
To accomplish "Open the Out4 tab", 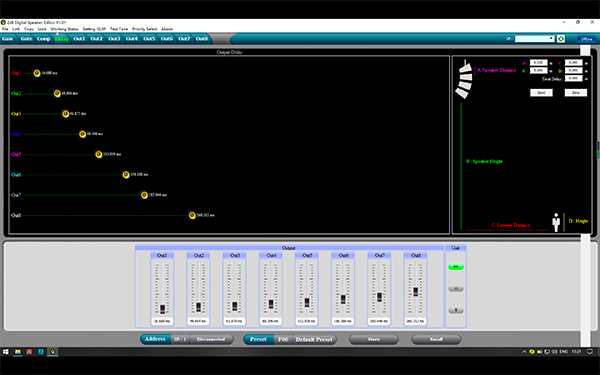I will 132,39.
